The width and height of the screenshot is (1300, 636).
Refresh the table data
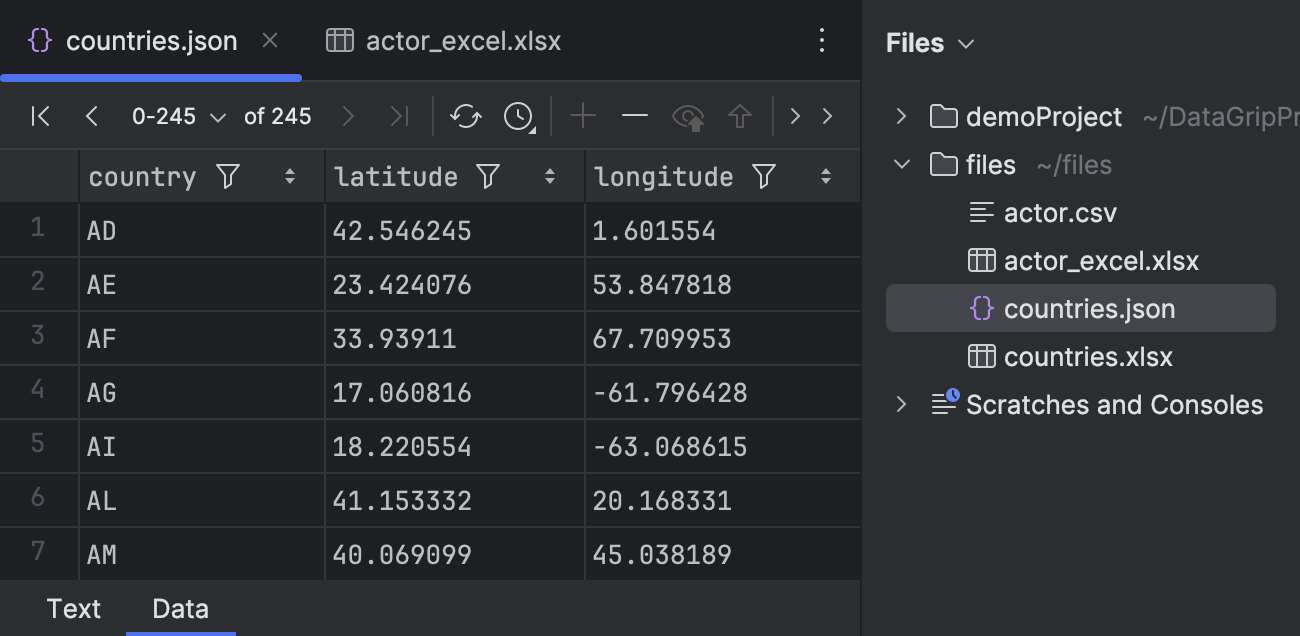tap(465, 116)
